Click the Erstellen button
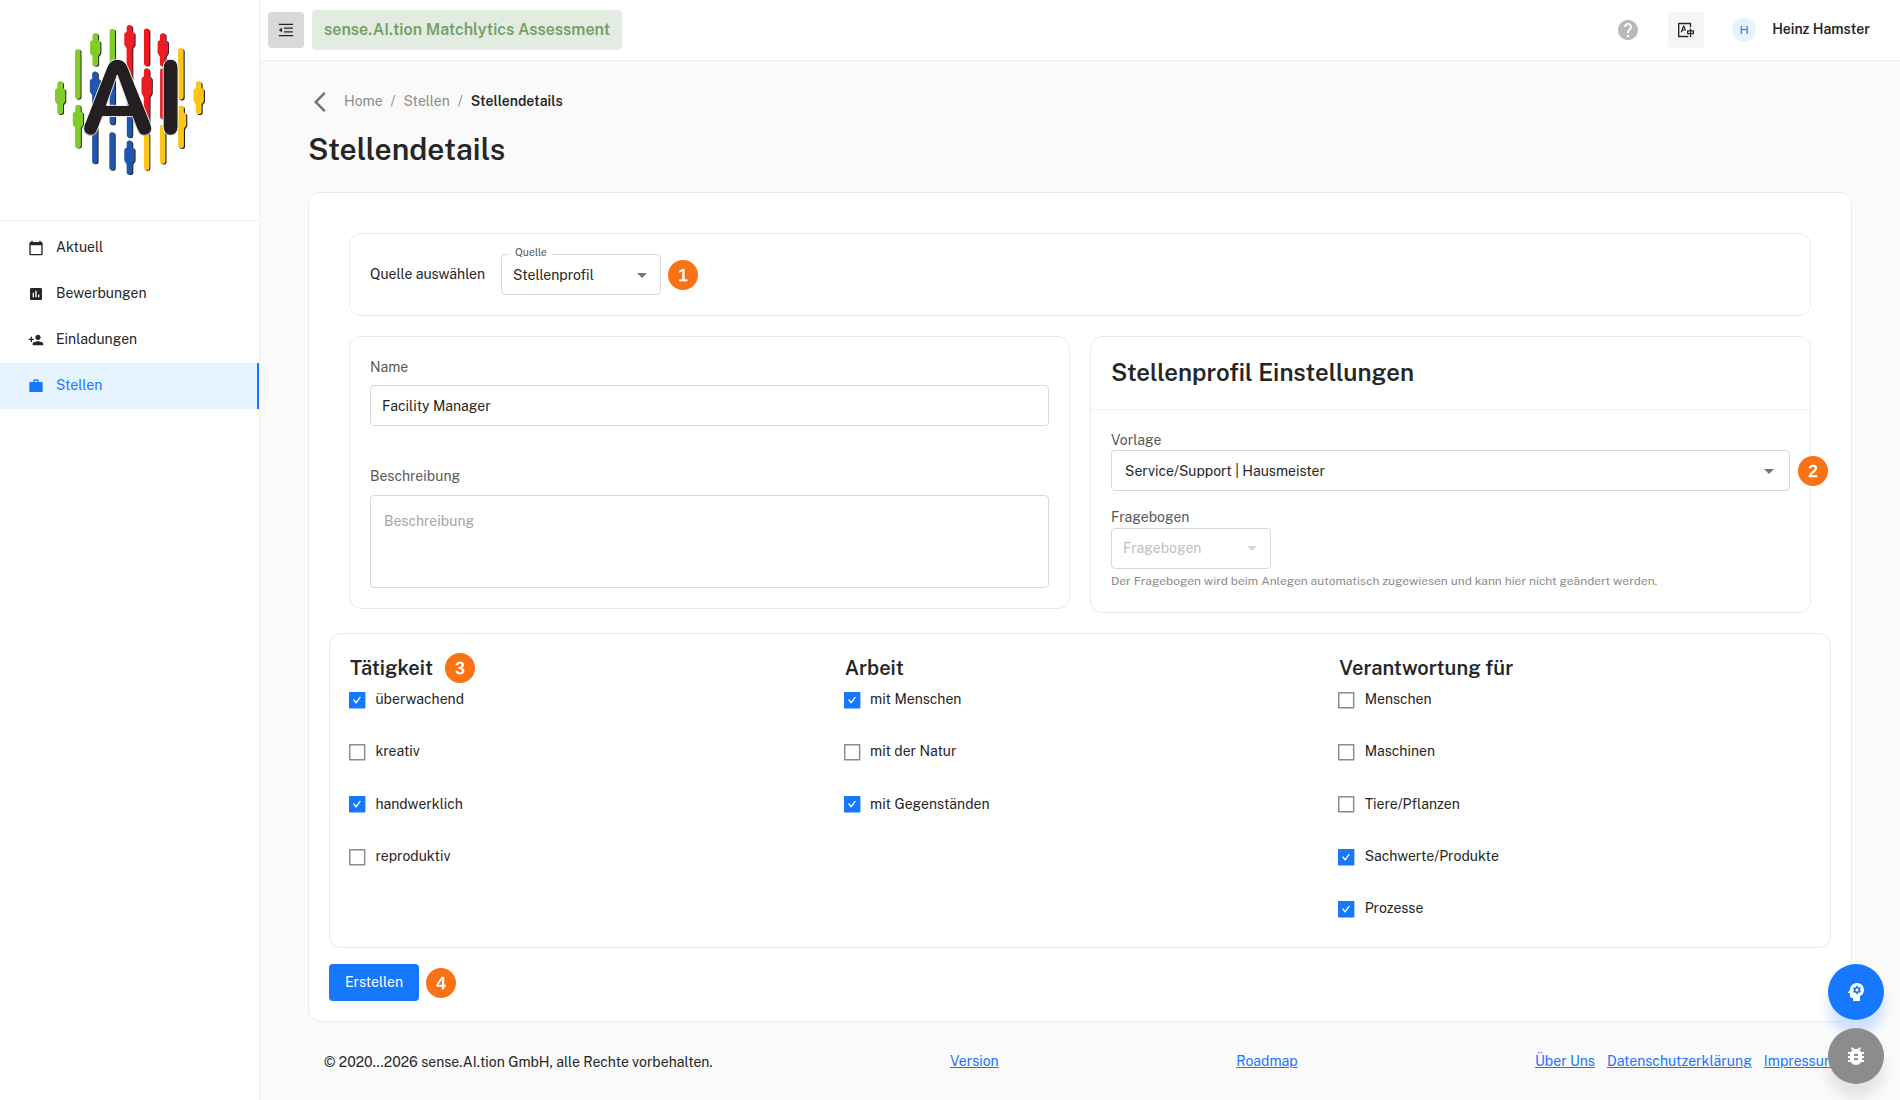Image resolution: width=1900 pixels, height=1100 pixels. [374, 982]
